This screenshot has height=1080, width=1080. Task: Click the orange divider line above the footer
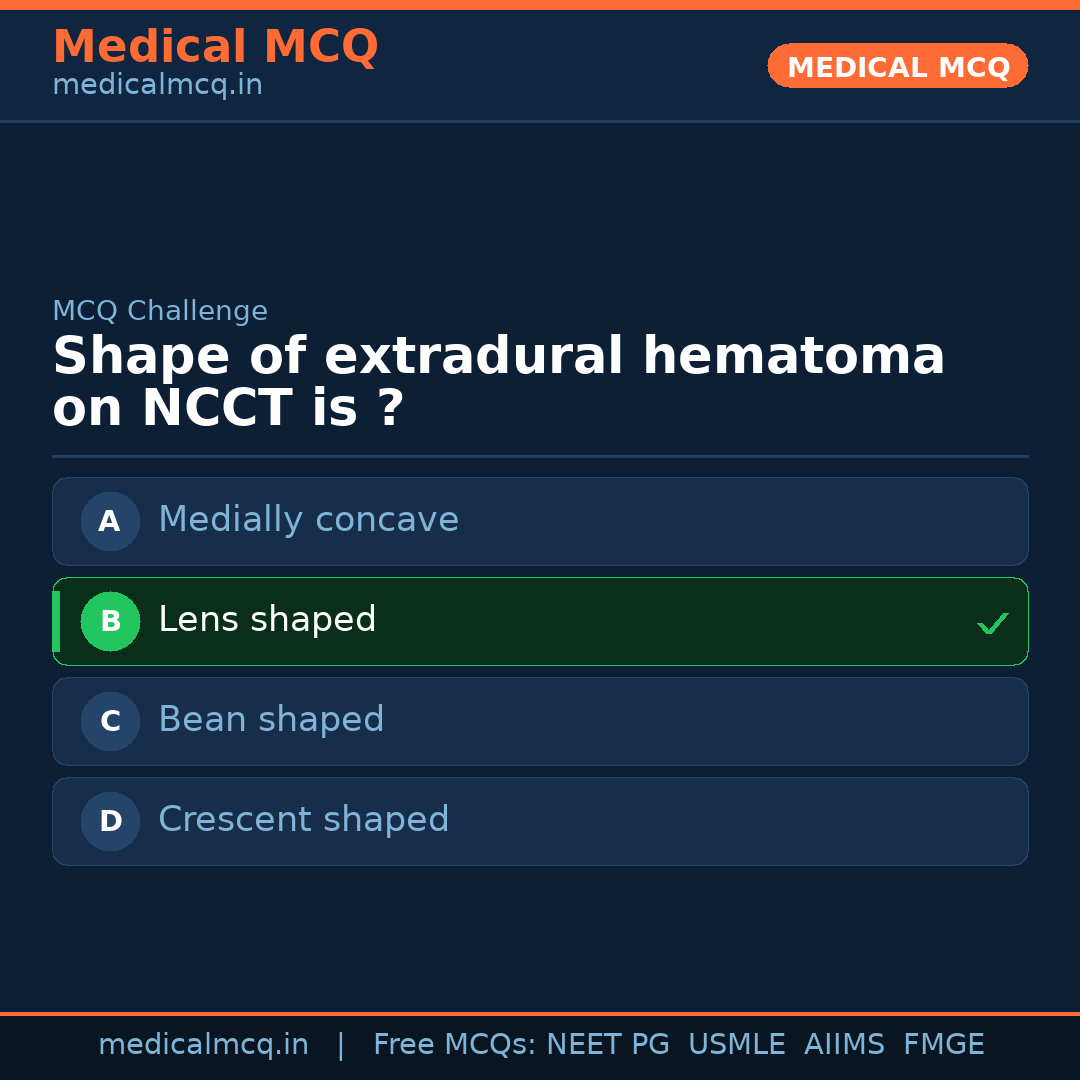coord(540,1012)
